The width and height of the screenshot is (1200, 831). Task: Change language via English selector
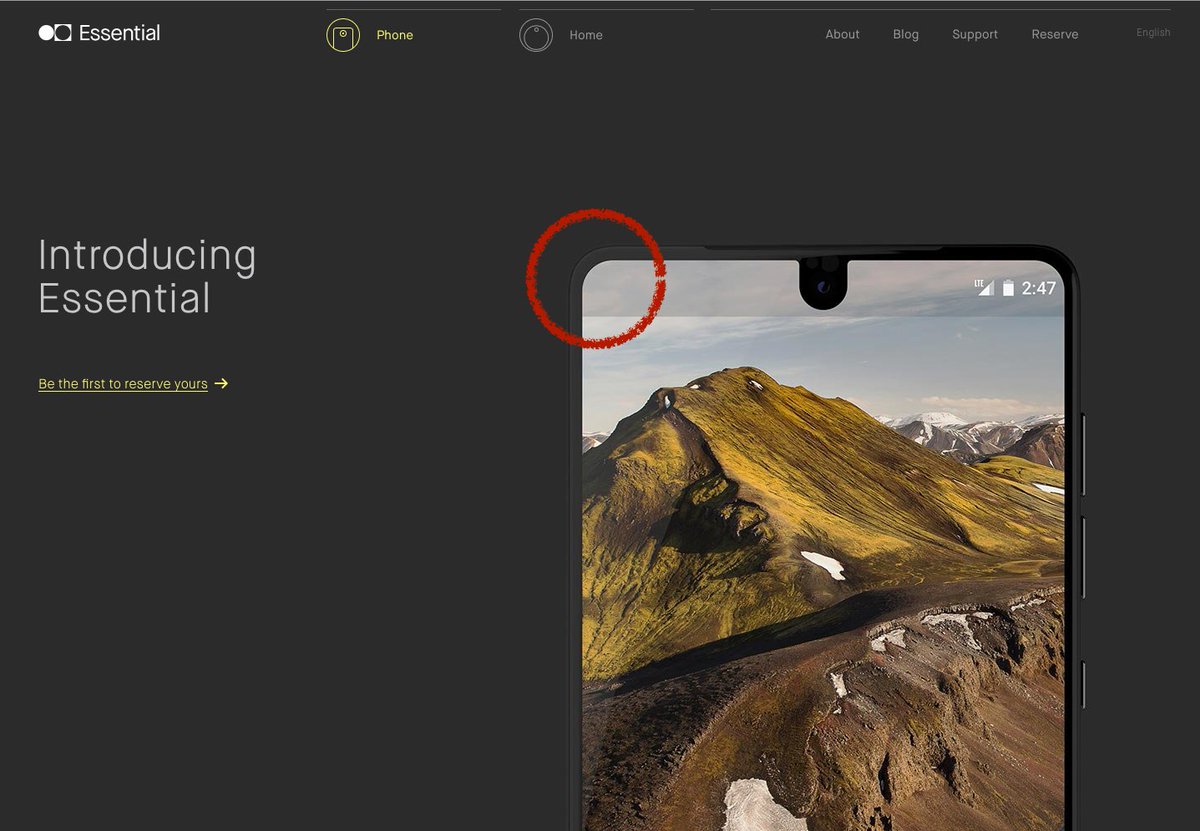coord(1153,32)
